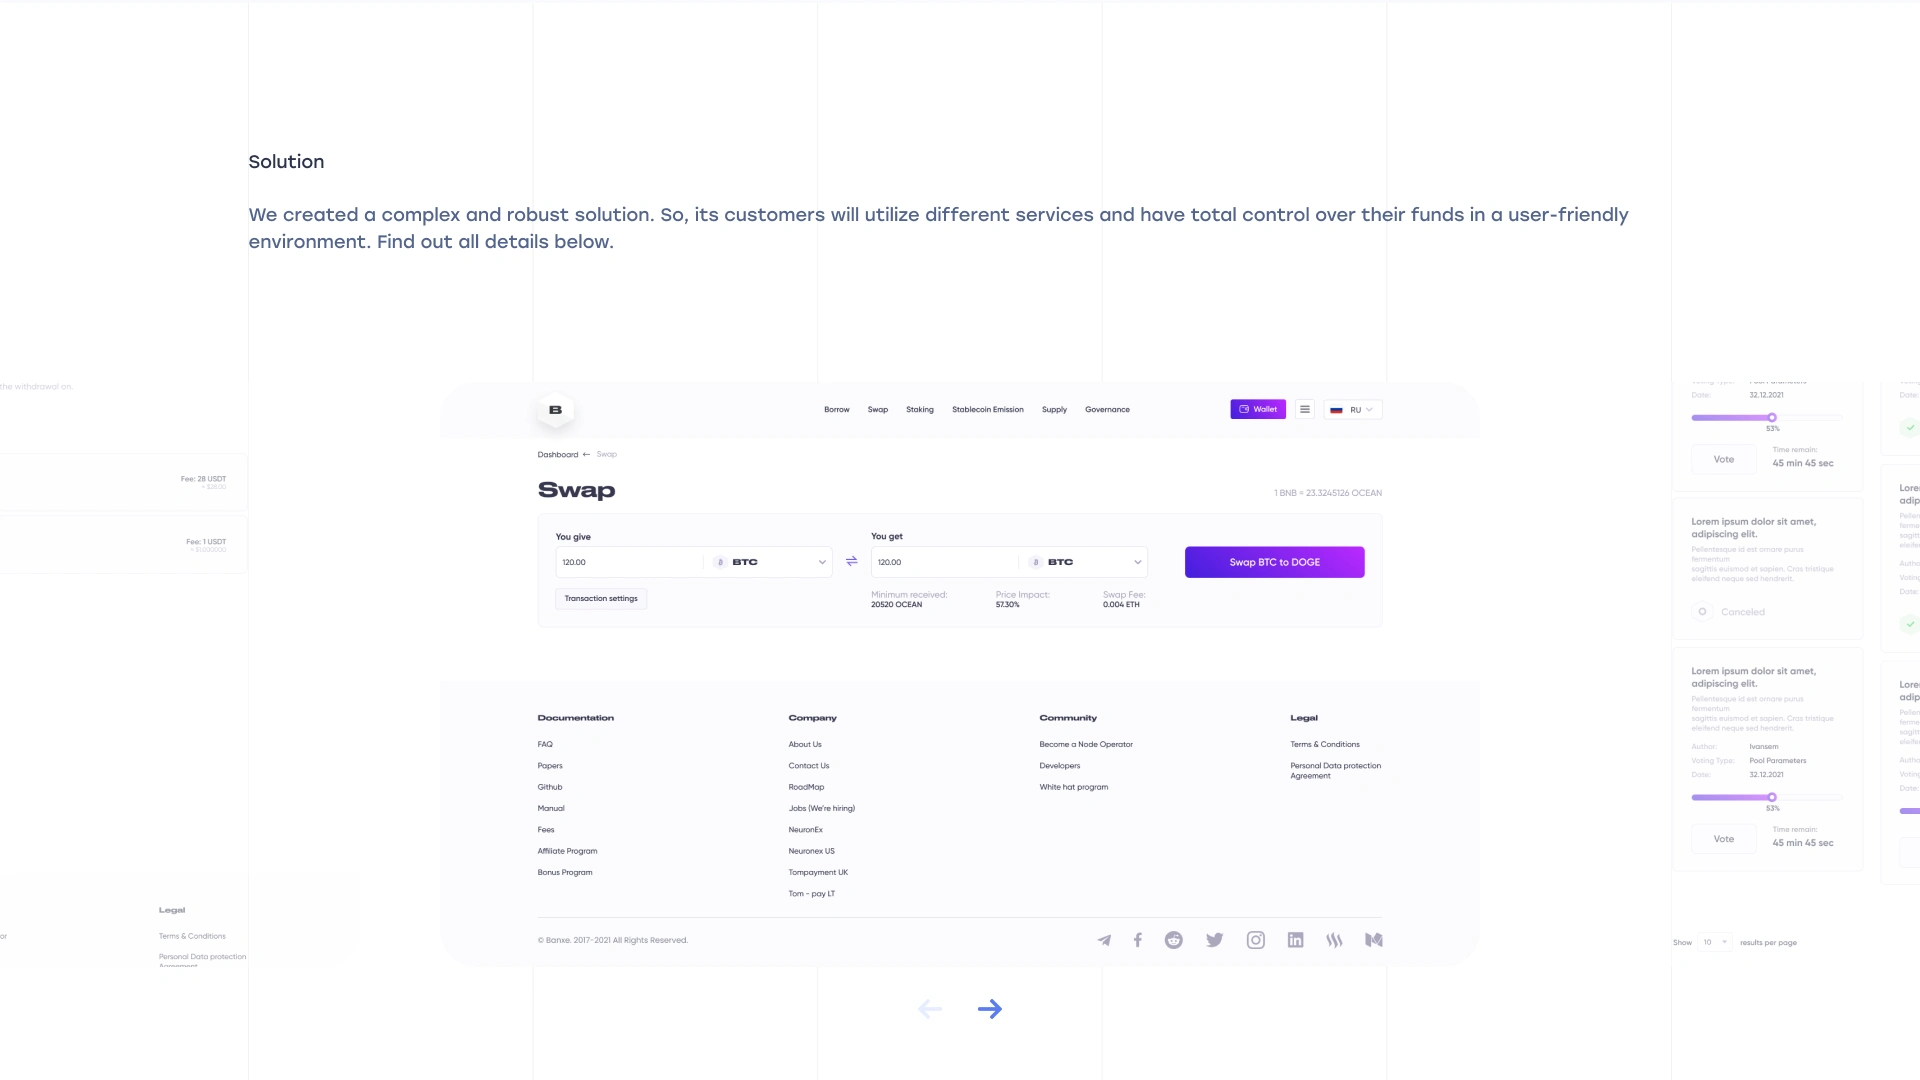Click the Telegram icon in footer

(x=1104, y=940)
